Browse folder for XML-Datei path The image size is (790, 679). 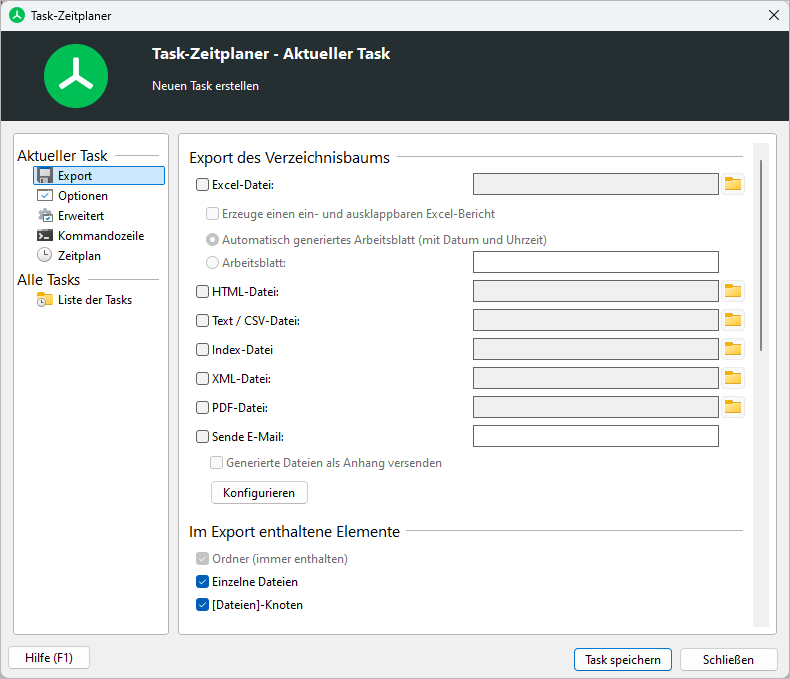(x=733, y=378)
